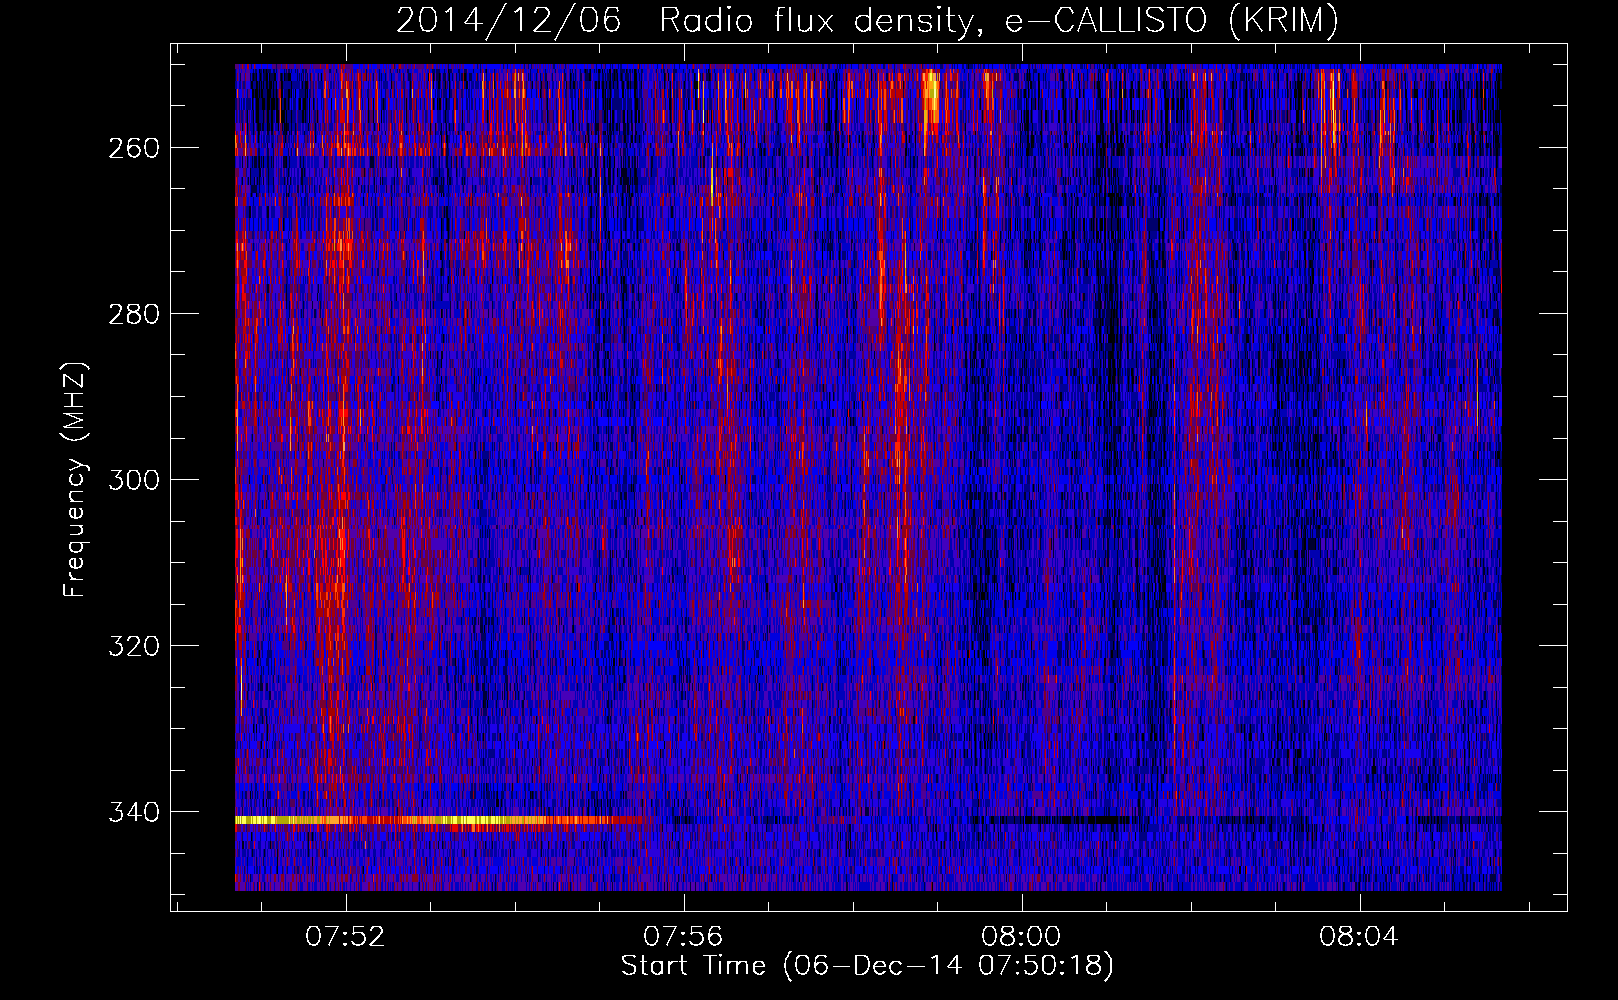
Task: Click the "Start Time (06-Dec-14 07:50:18)" label
Action: pos(867,966)
